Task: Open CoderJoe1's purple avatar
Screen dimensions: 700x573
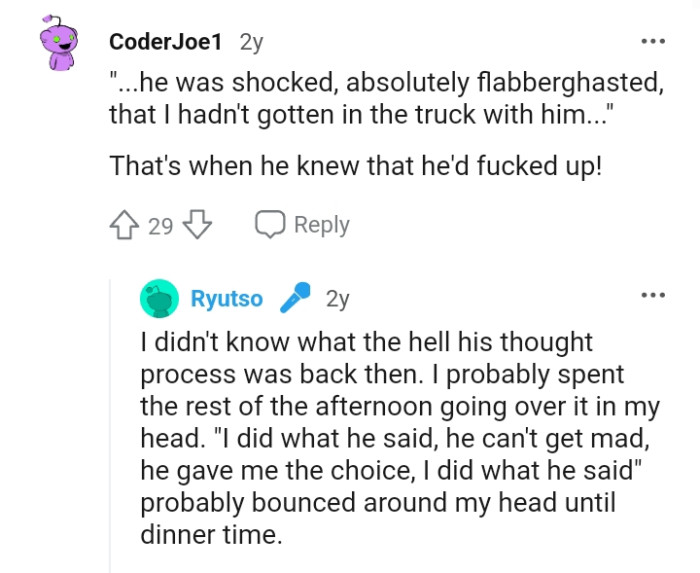Action: (x=61, y=47)
